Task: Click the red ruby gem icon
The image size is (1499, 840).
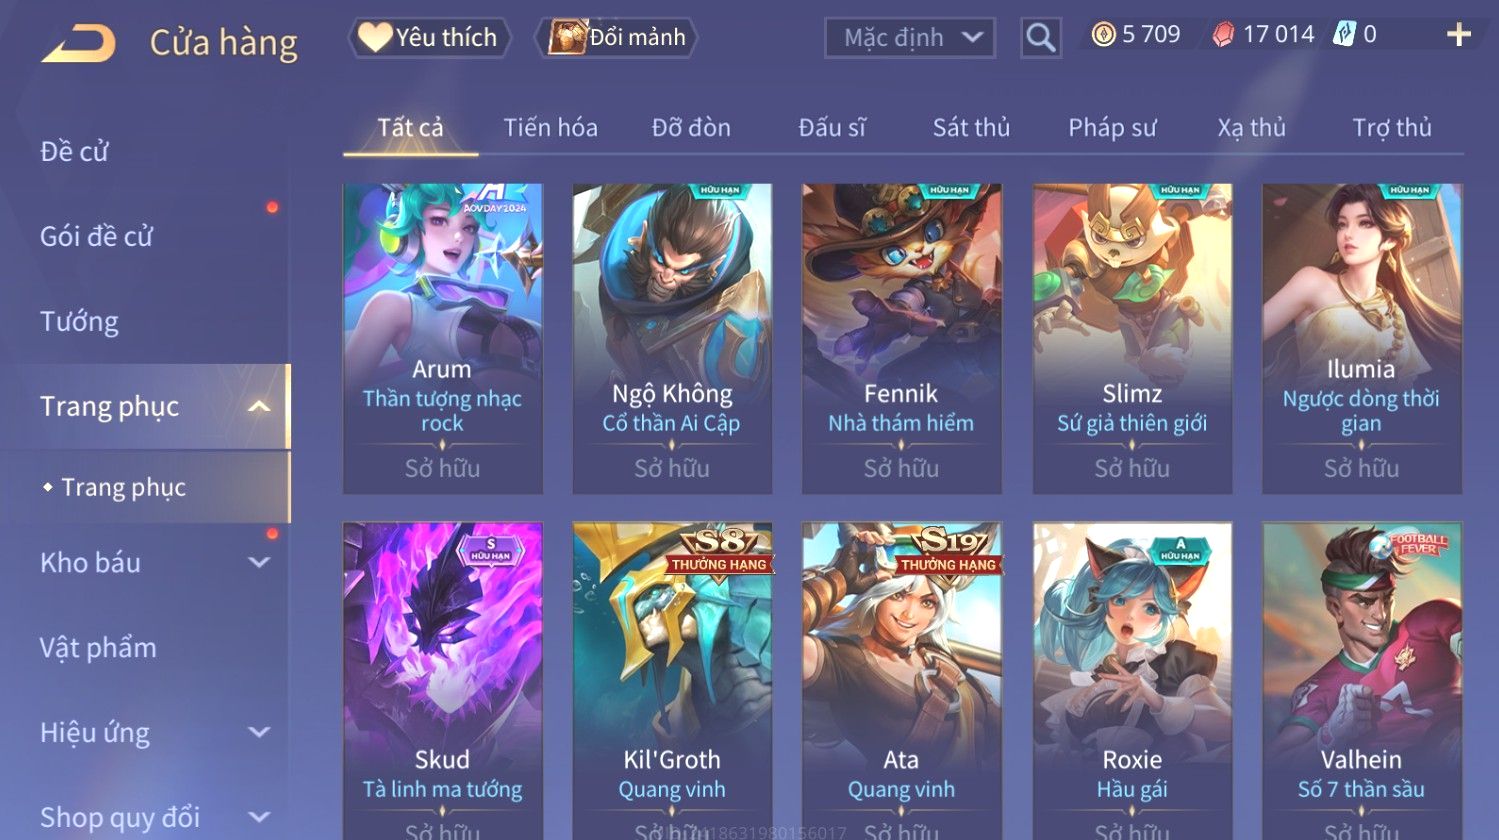Action: [x=1223, y=36]
